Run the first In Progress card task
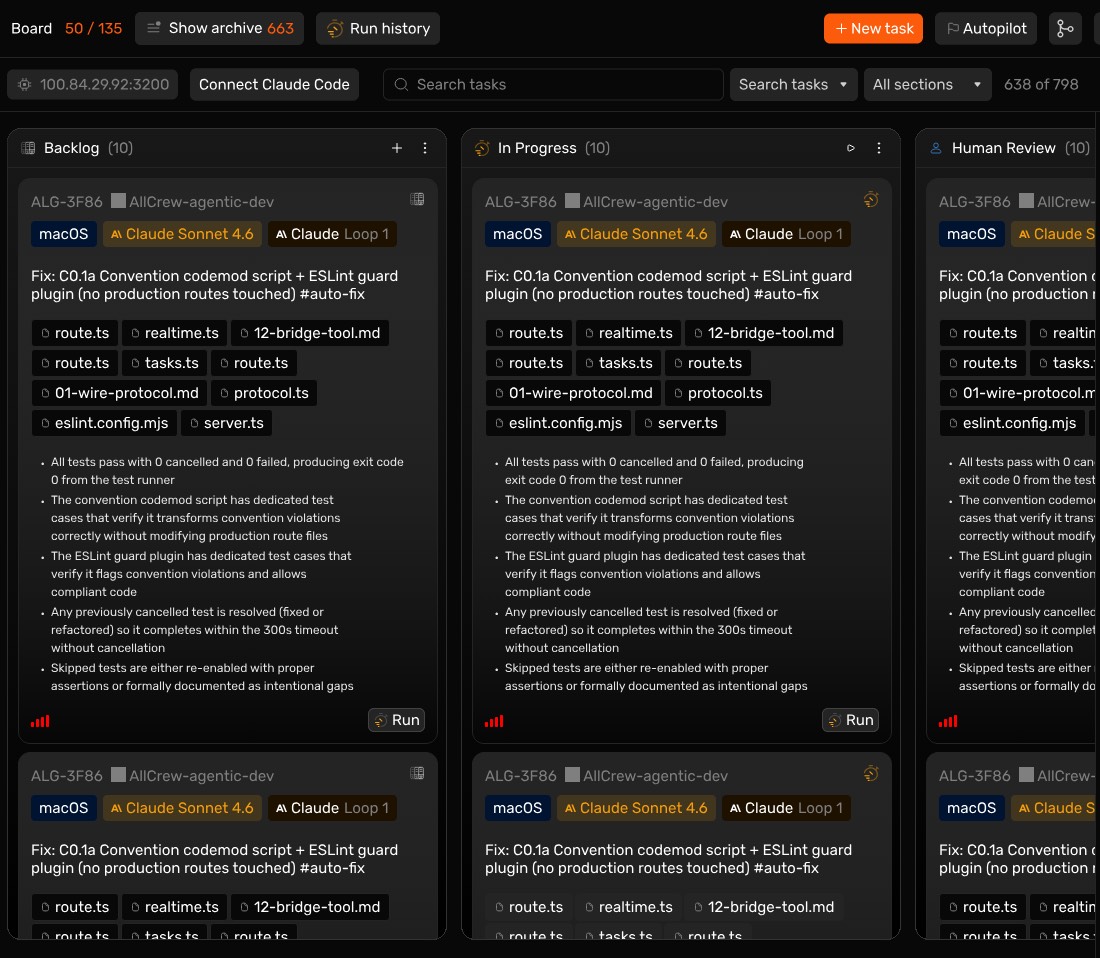The width and height of the screenshot is (1100, 958). pos(850,720)
